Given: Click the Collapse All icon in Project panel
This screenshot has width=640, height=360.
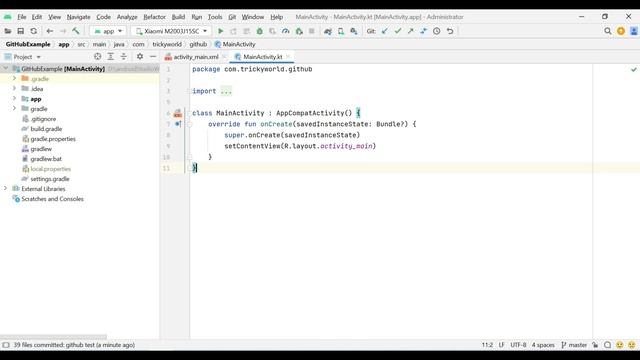Looking at the screenshot, I should pyautogui.click(x=124, y=57).
